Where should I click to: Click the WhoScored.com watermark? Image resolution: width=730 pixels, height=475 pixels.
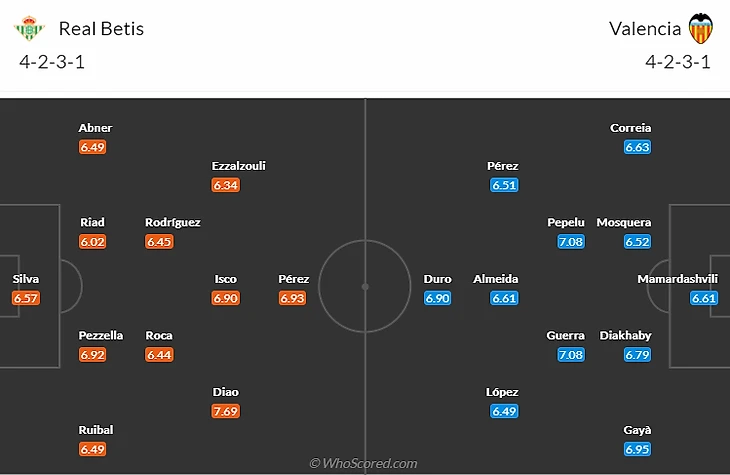[x=364, y=463]
